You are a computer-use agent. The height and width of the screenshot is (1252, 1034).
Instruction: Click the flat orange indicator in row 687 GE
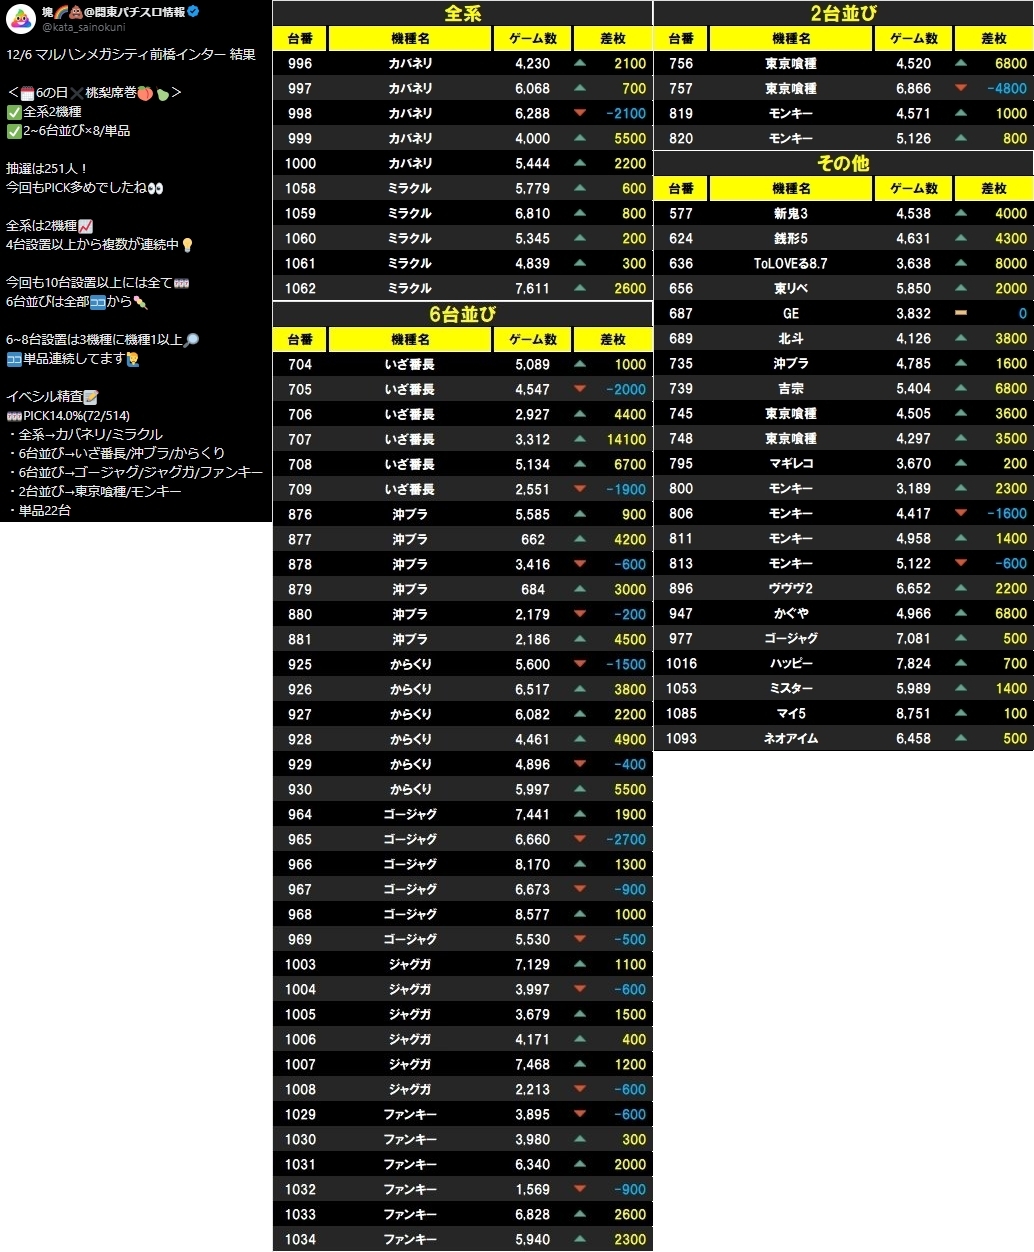click(961, 313)
